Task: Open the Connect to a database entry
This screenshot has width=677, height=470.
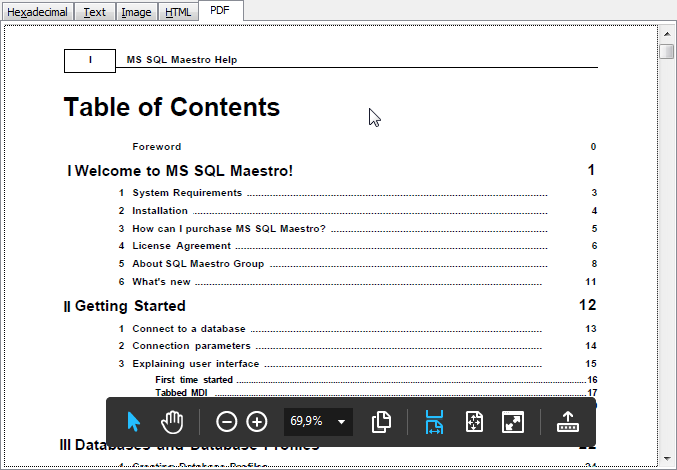Action: [x=189, y=329]
